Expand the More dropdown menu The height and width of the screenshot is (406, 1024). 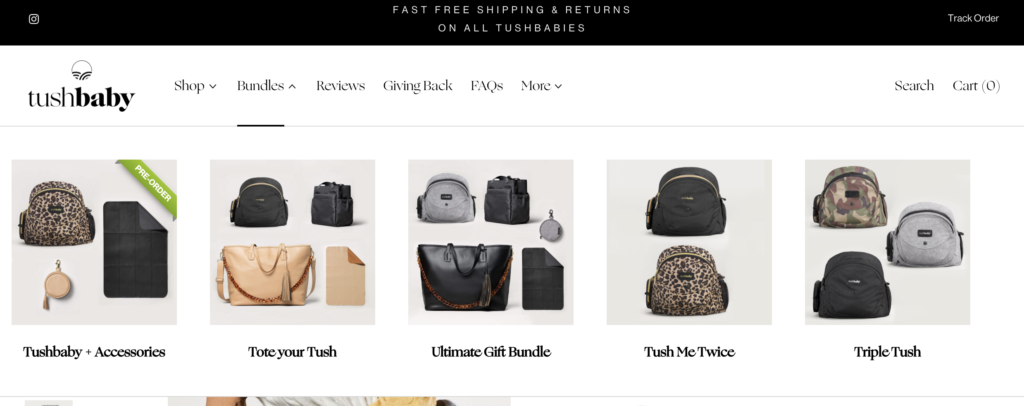coord(541,86)
